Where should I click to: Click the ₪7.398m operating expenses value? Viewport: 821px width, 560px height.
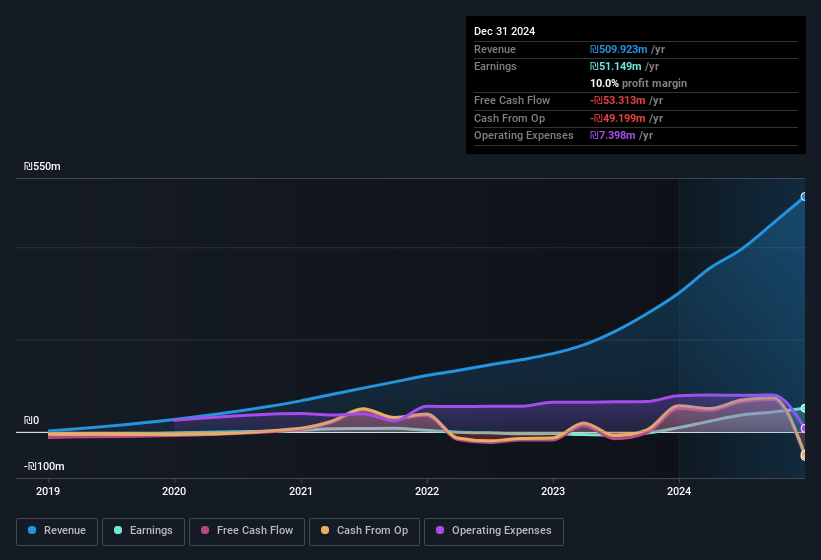click(x=613, y=136)
